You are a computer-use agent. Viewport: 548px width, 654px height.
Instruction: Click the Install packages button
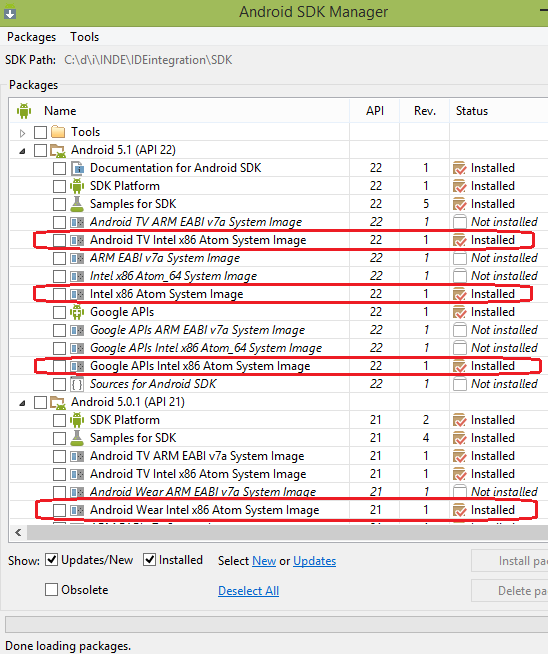(510, 561)
